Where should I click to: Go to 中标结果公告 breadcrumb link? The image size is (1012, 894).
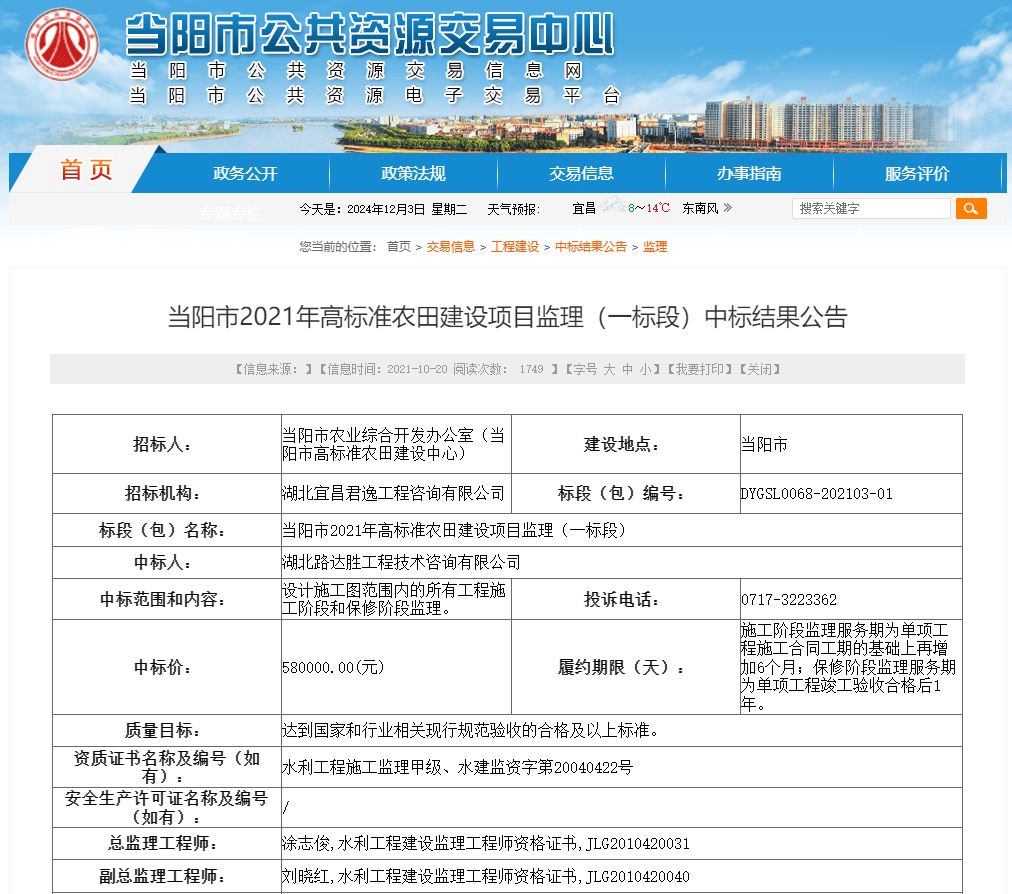pos(591,247)
